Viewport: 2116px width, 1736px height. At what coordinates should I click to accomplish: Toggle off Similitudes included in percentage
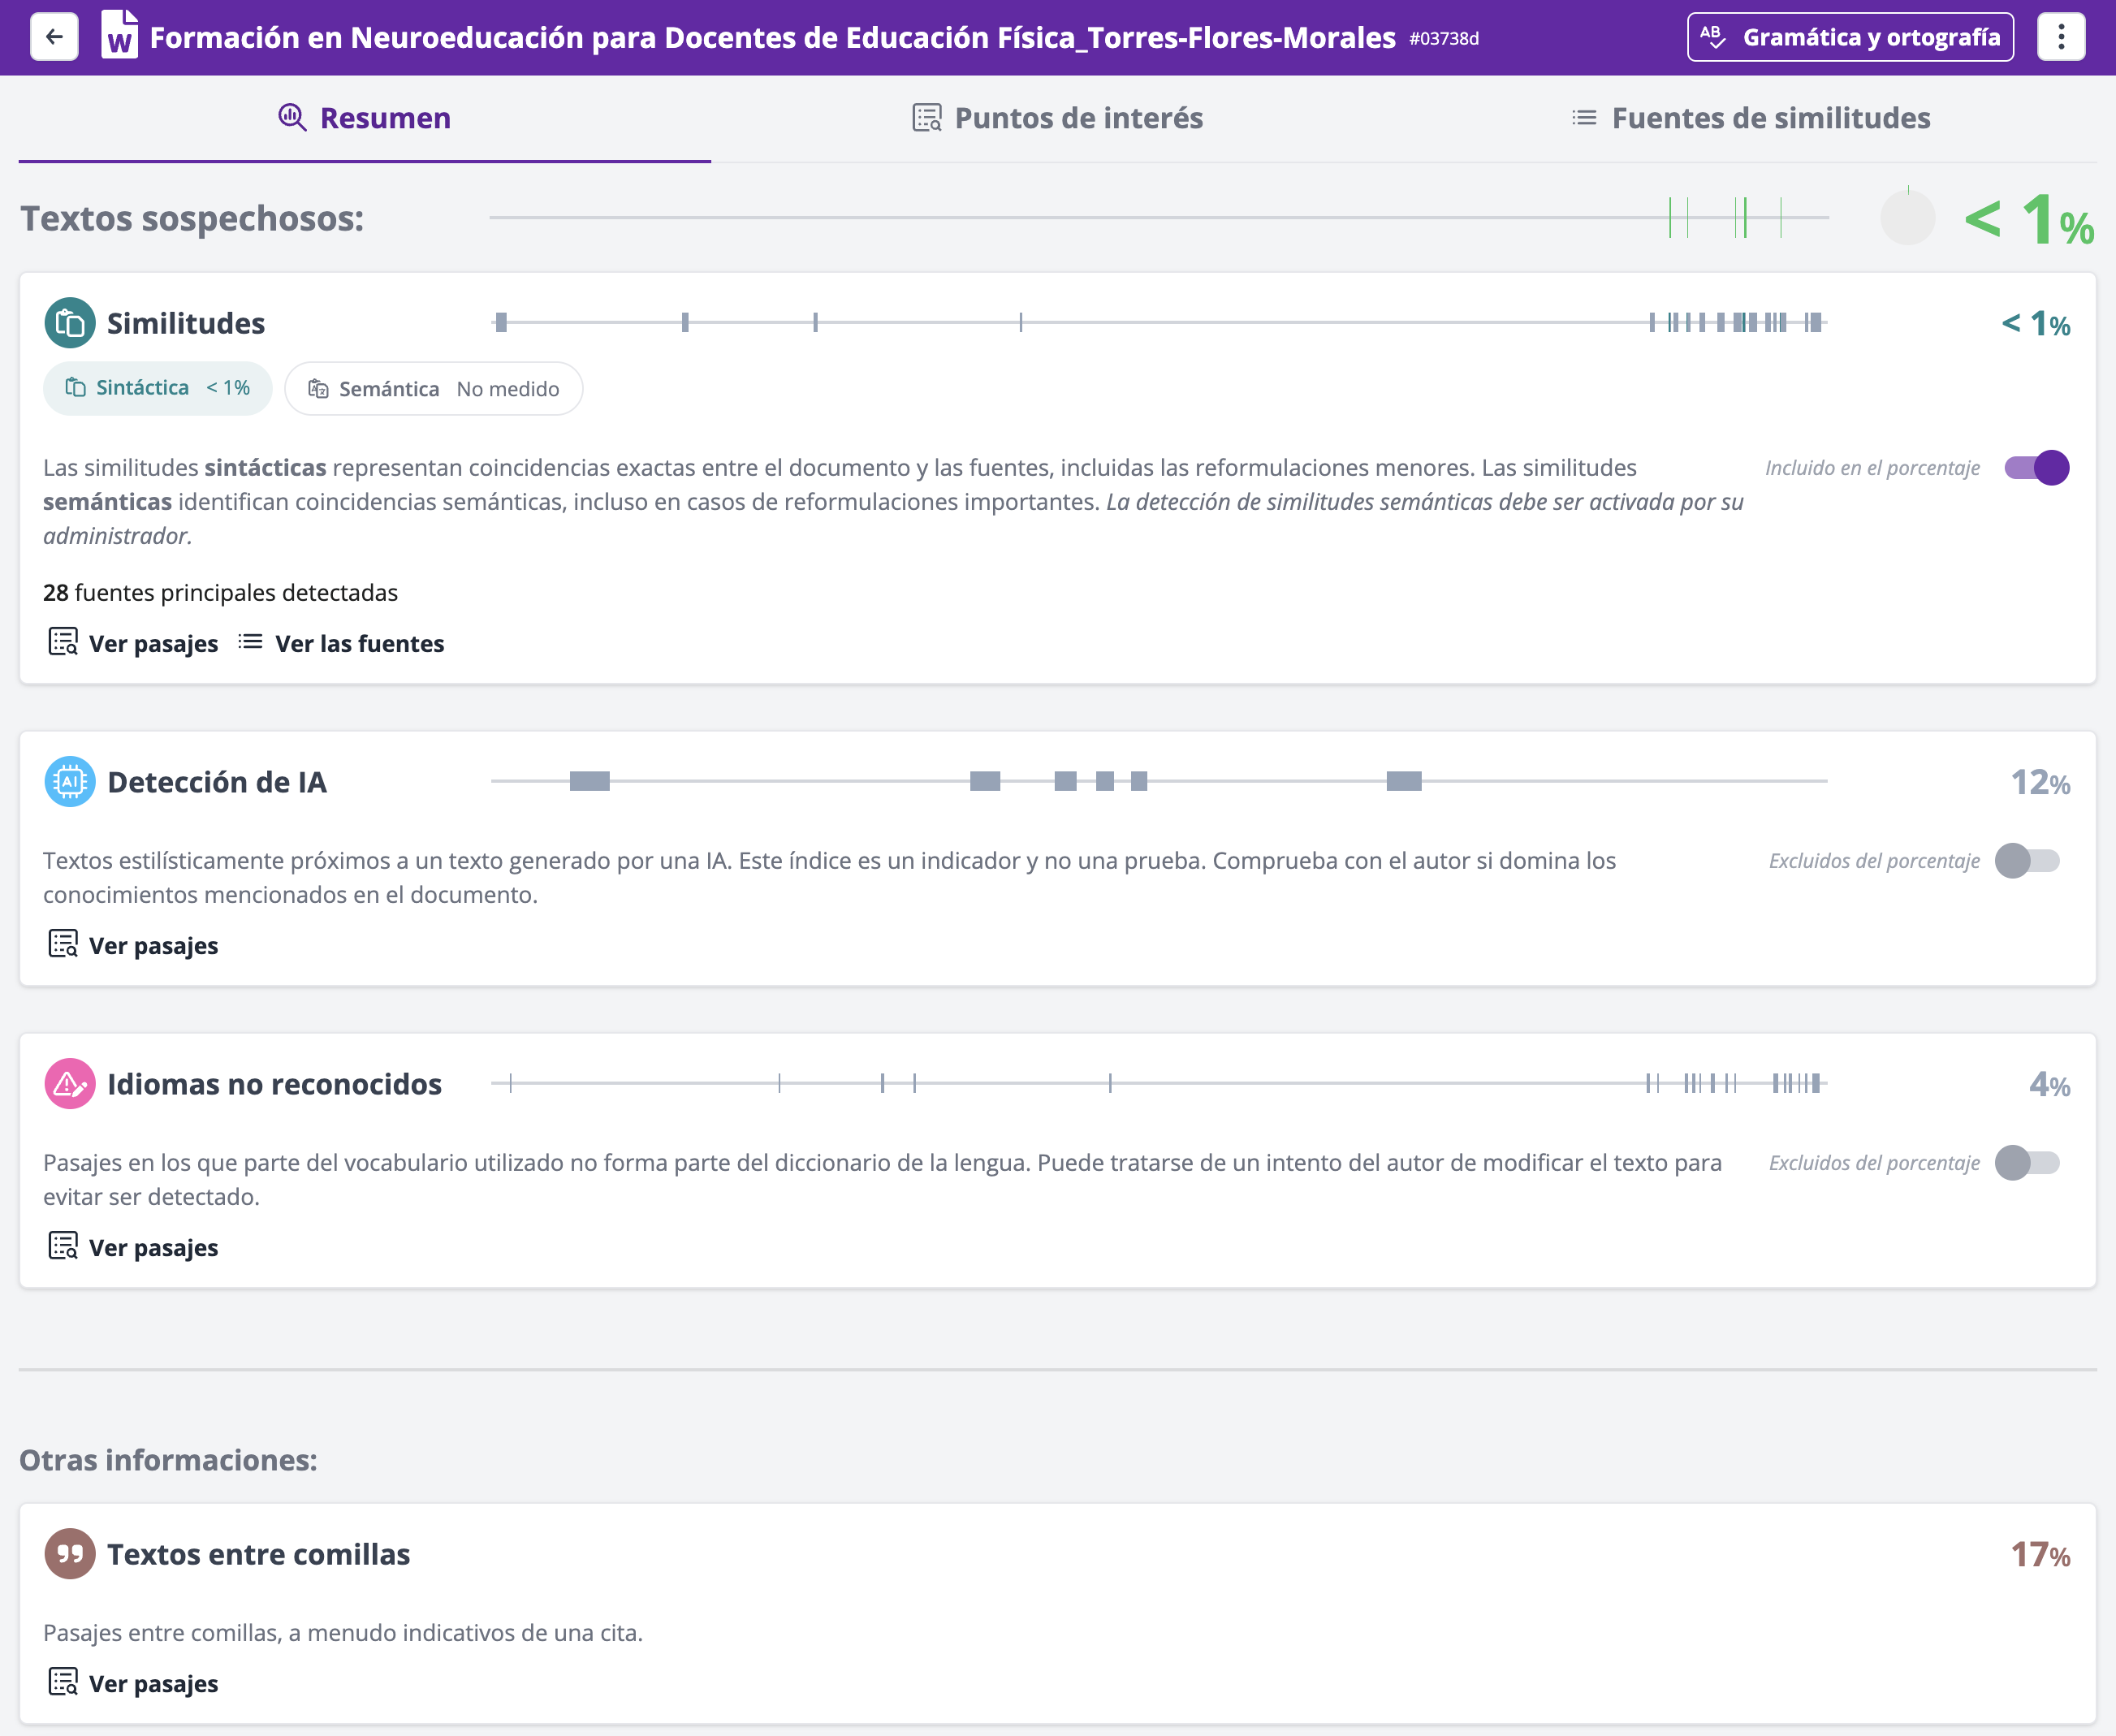pos(2036,468)
